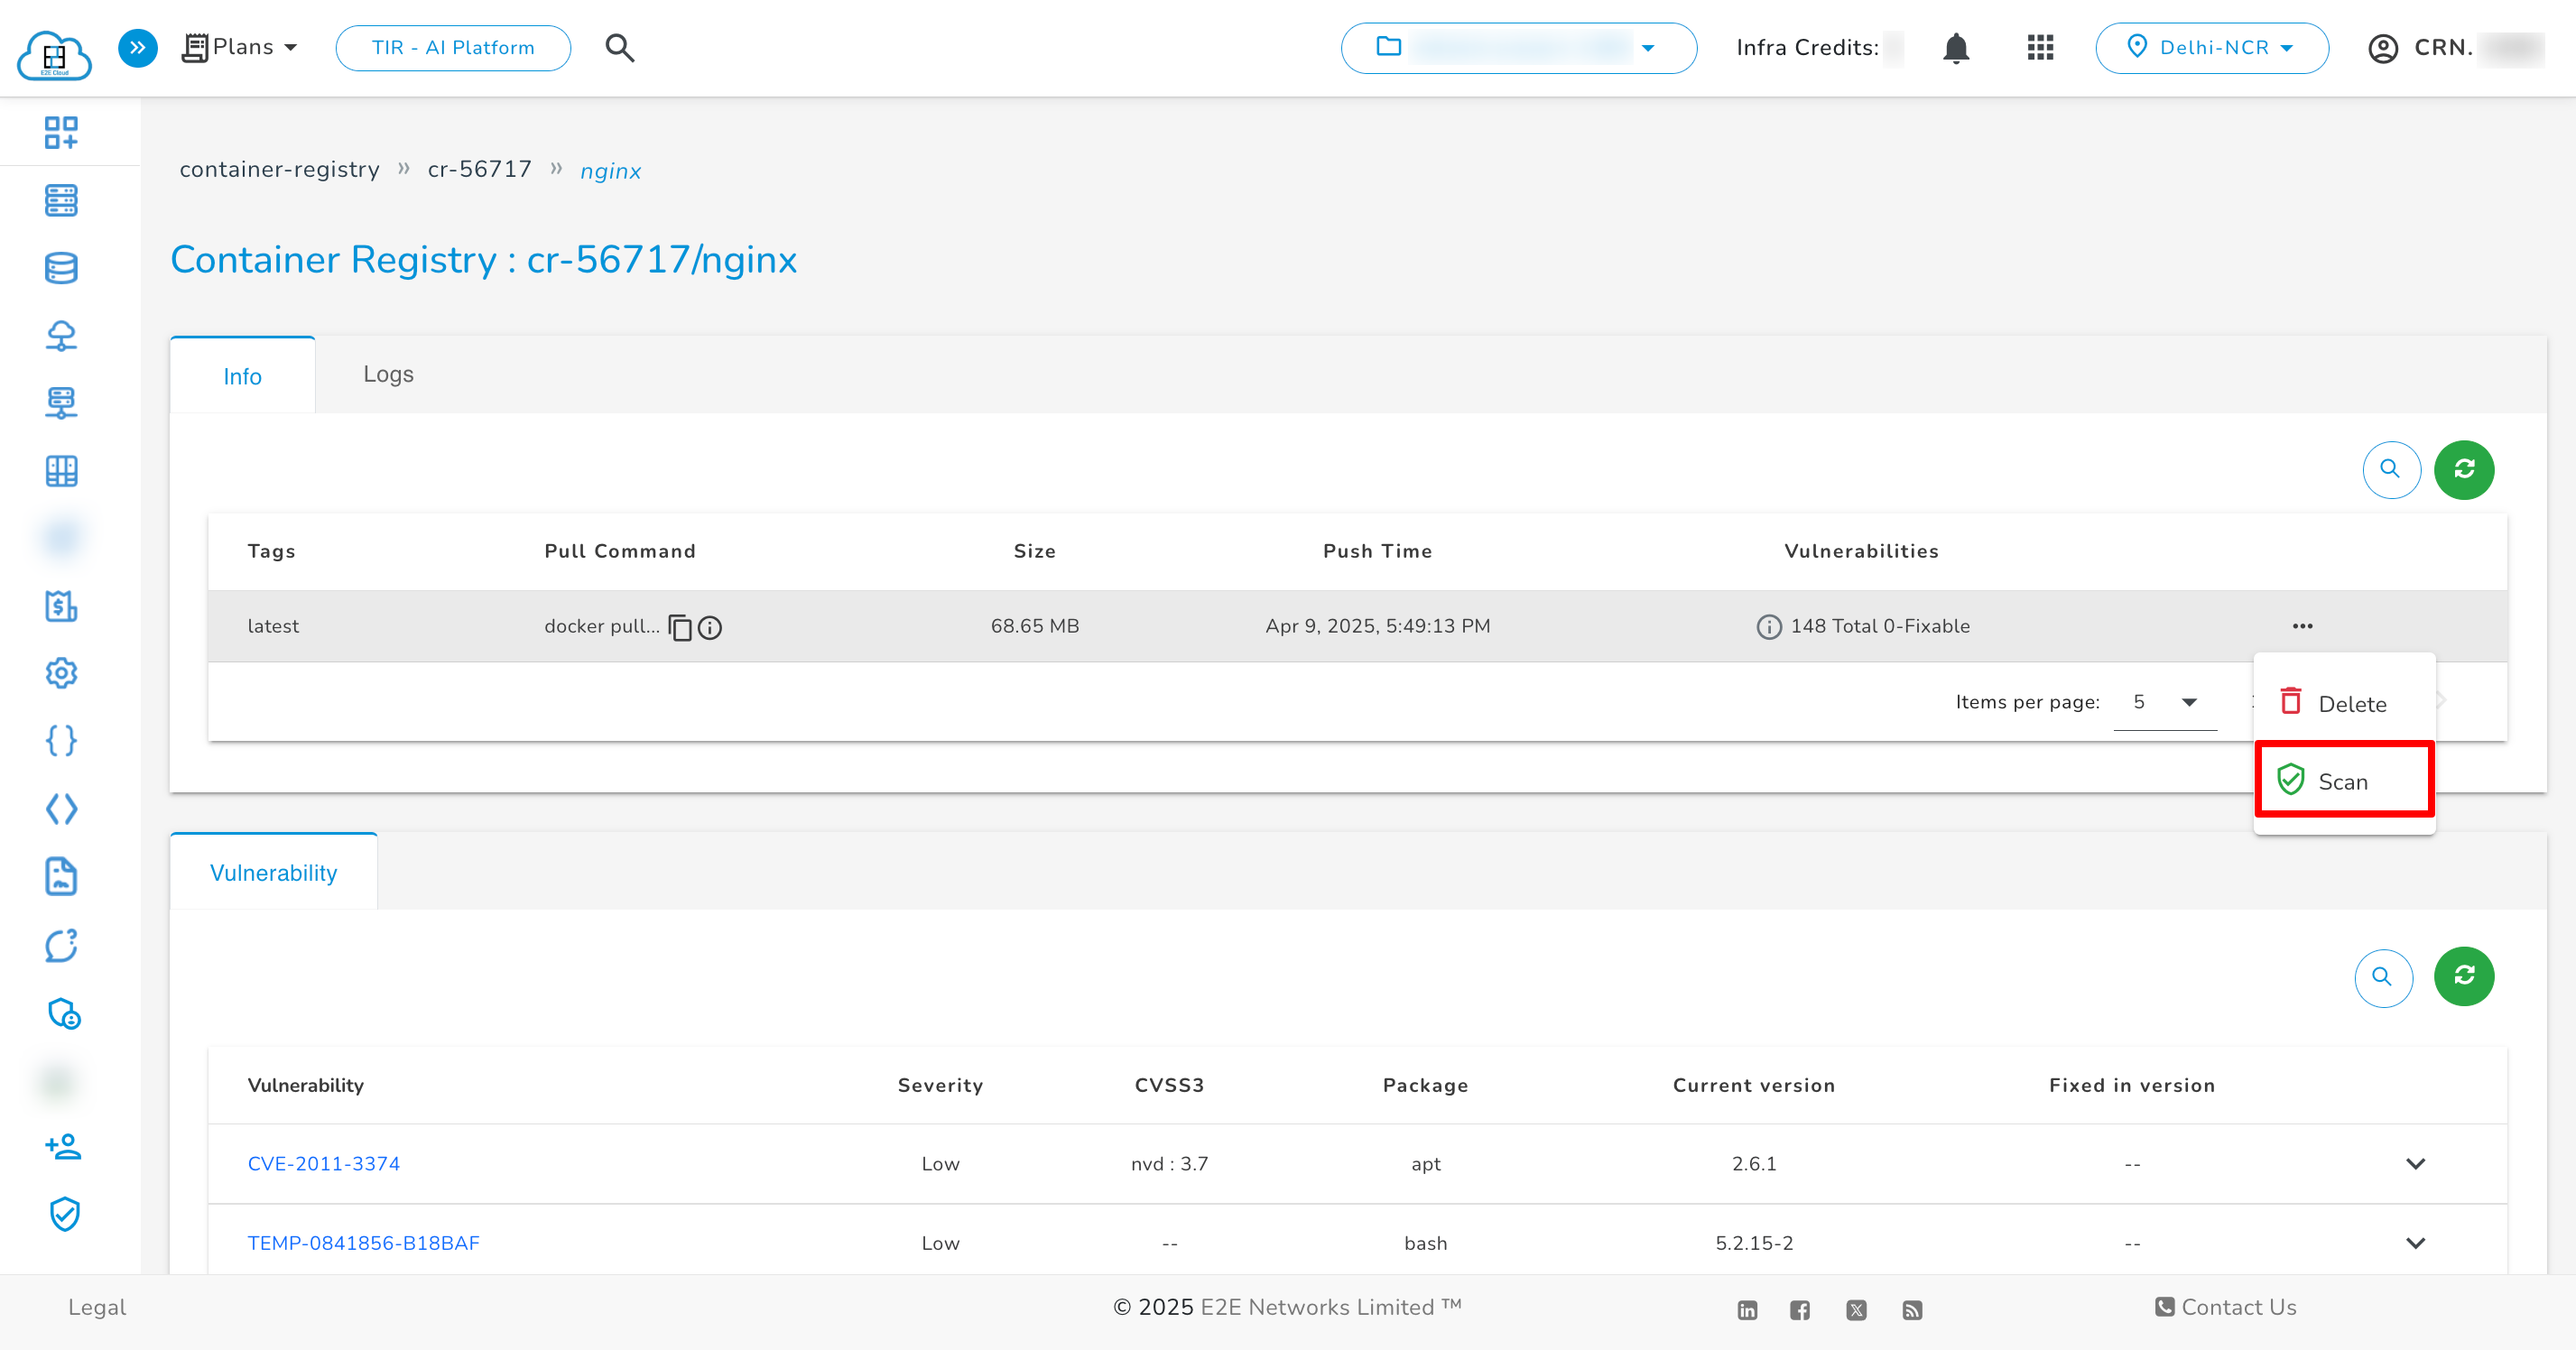Open the CVE-2011-3374 vulnerability link
This screenshot has width=2576, height=1350.
[323, 1163]
